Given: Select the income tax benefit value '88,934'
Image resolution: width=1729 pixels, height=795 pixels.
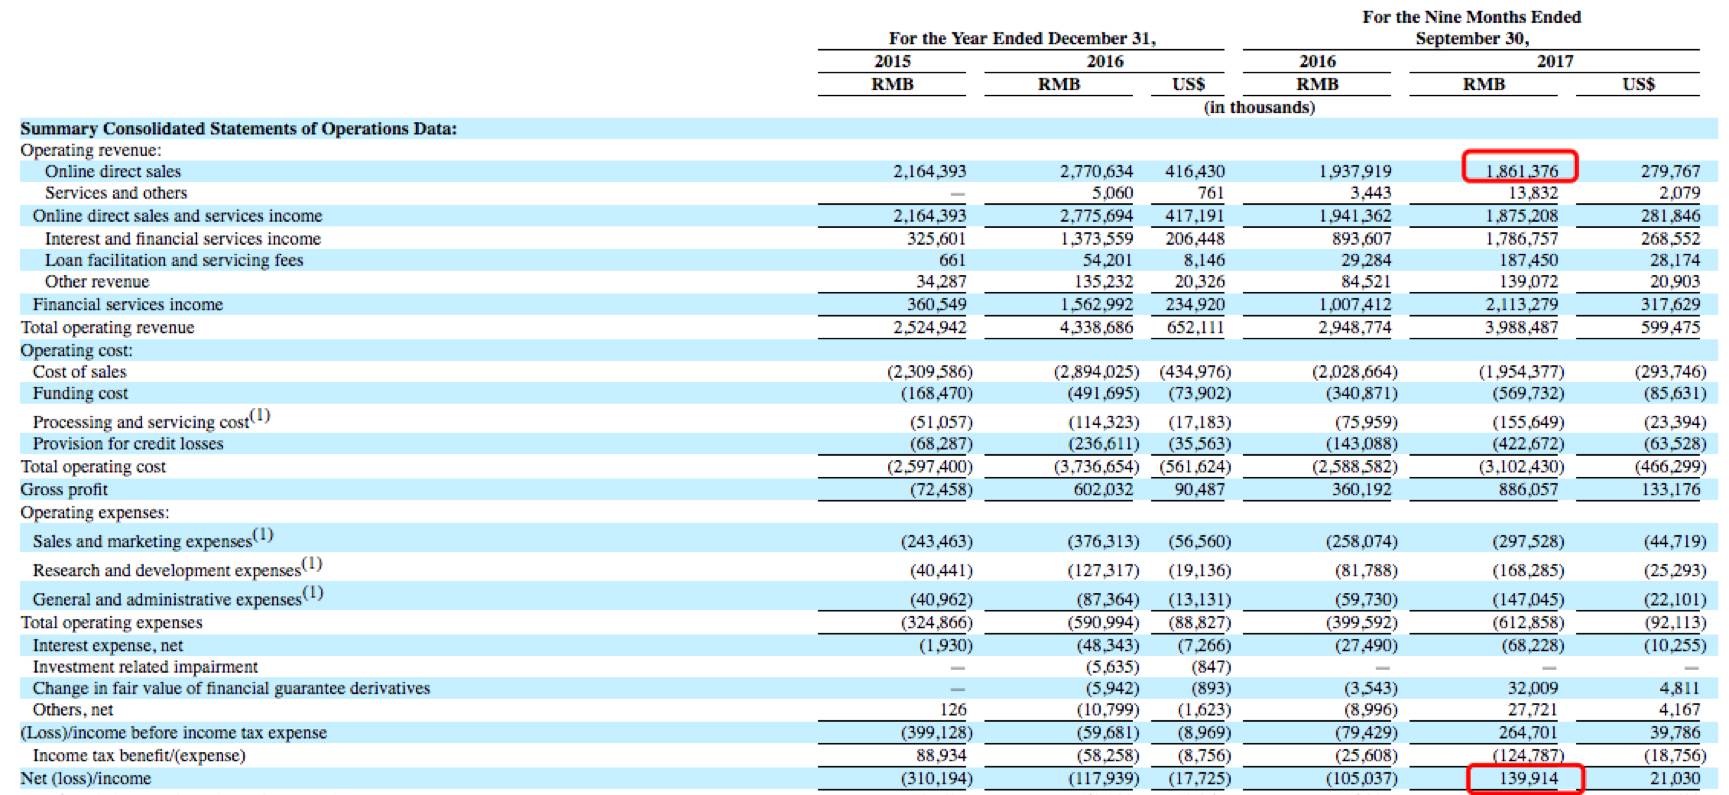Looking at the screenshot, I should (941, 755).
